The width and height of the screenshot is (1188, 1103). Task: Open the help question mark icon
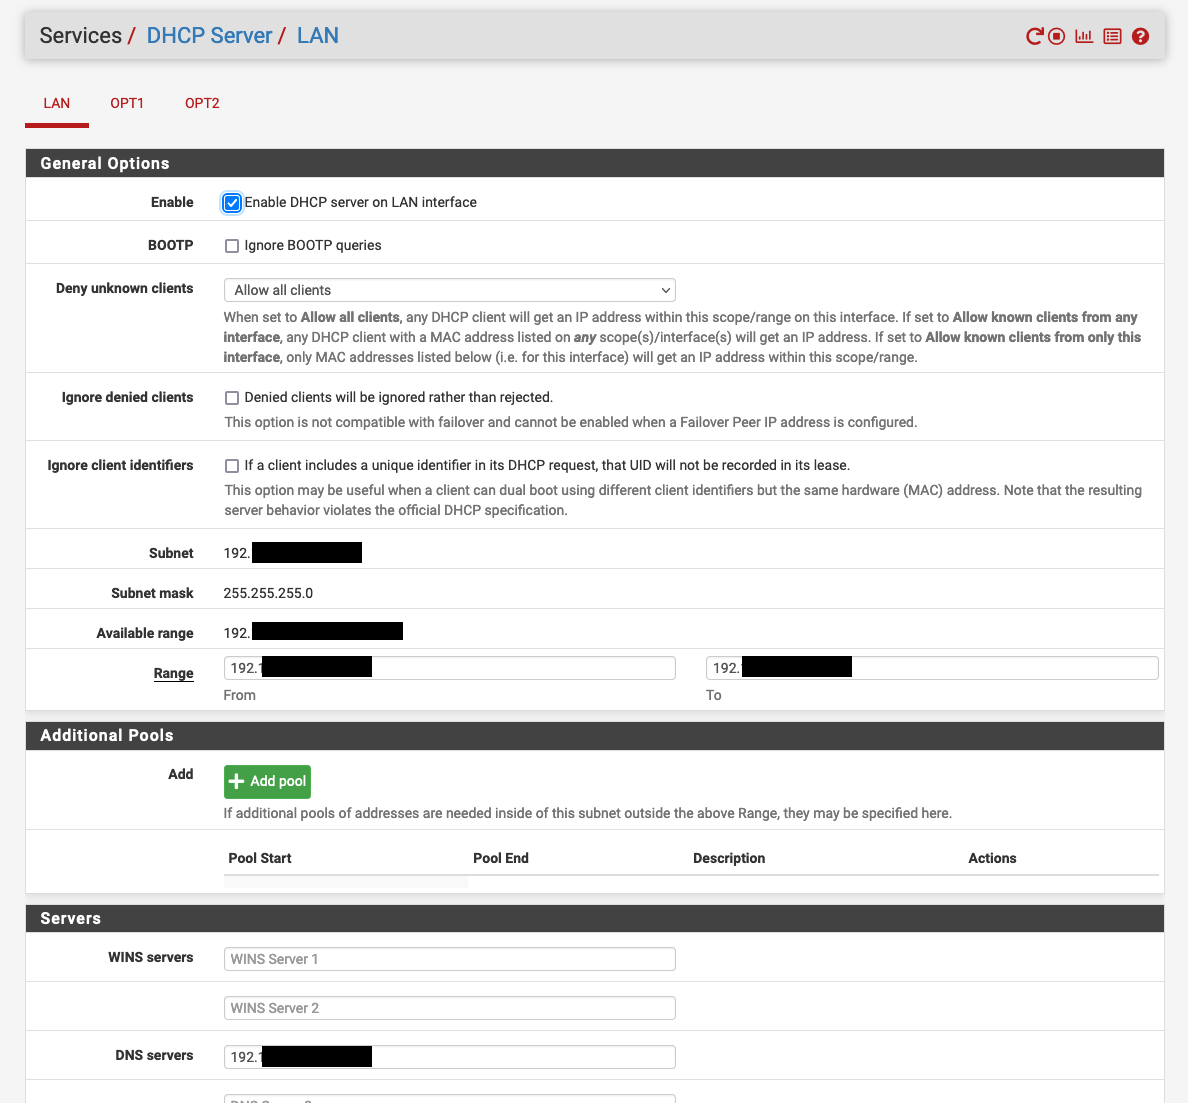1140,36
